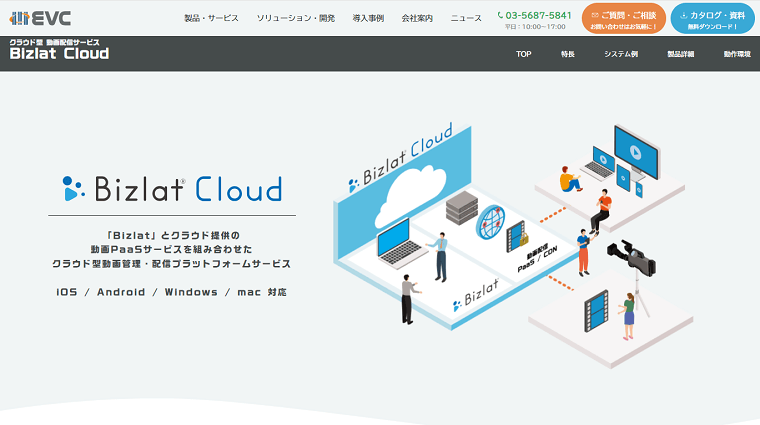Click the phone handset icon beside number
The width and height of the screenshot is (760, 425).
[500, 16]
